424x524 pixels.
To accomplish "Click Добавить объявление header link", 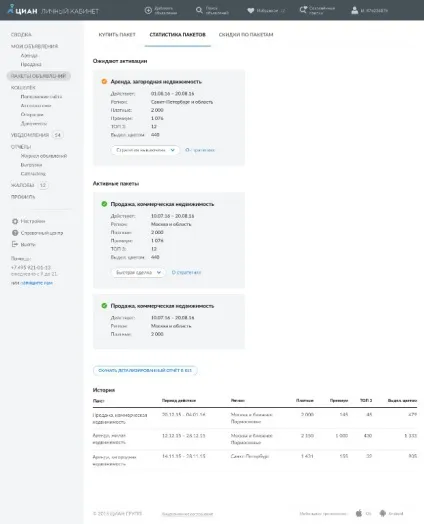I will [x=166, y=10].
